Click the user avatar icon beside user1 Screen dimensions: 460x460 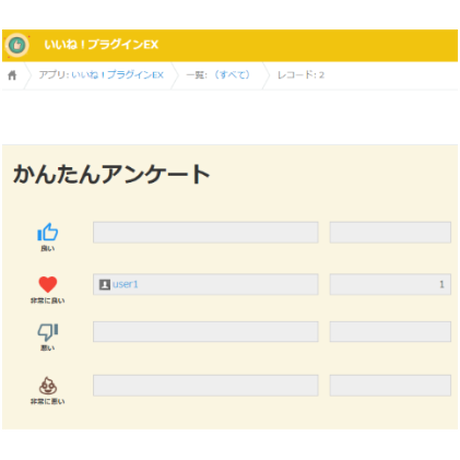[x=104, y=284]
